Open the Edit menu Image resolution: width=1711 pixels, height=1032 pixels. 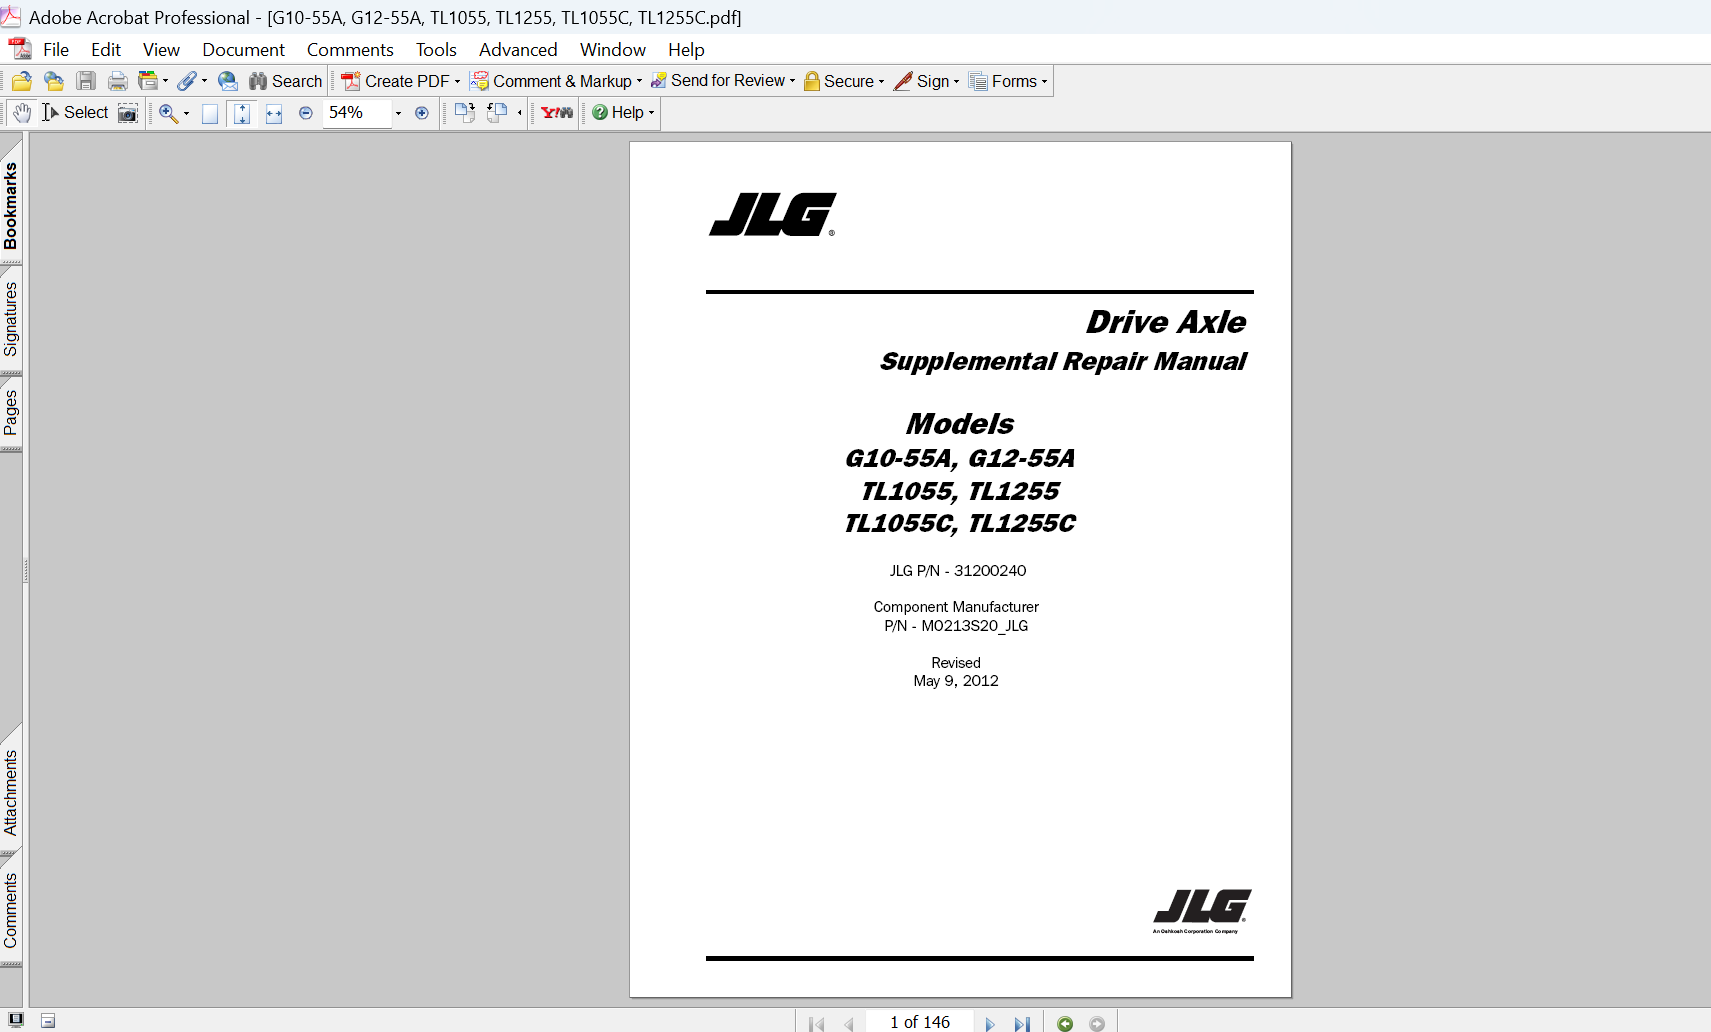tap(106, 50)
